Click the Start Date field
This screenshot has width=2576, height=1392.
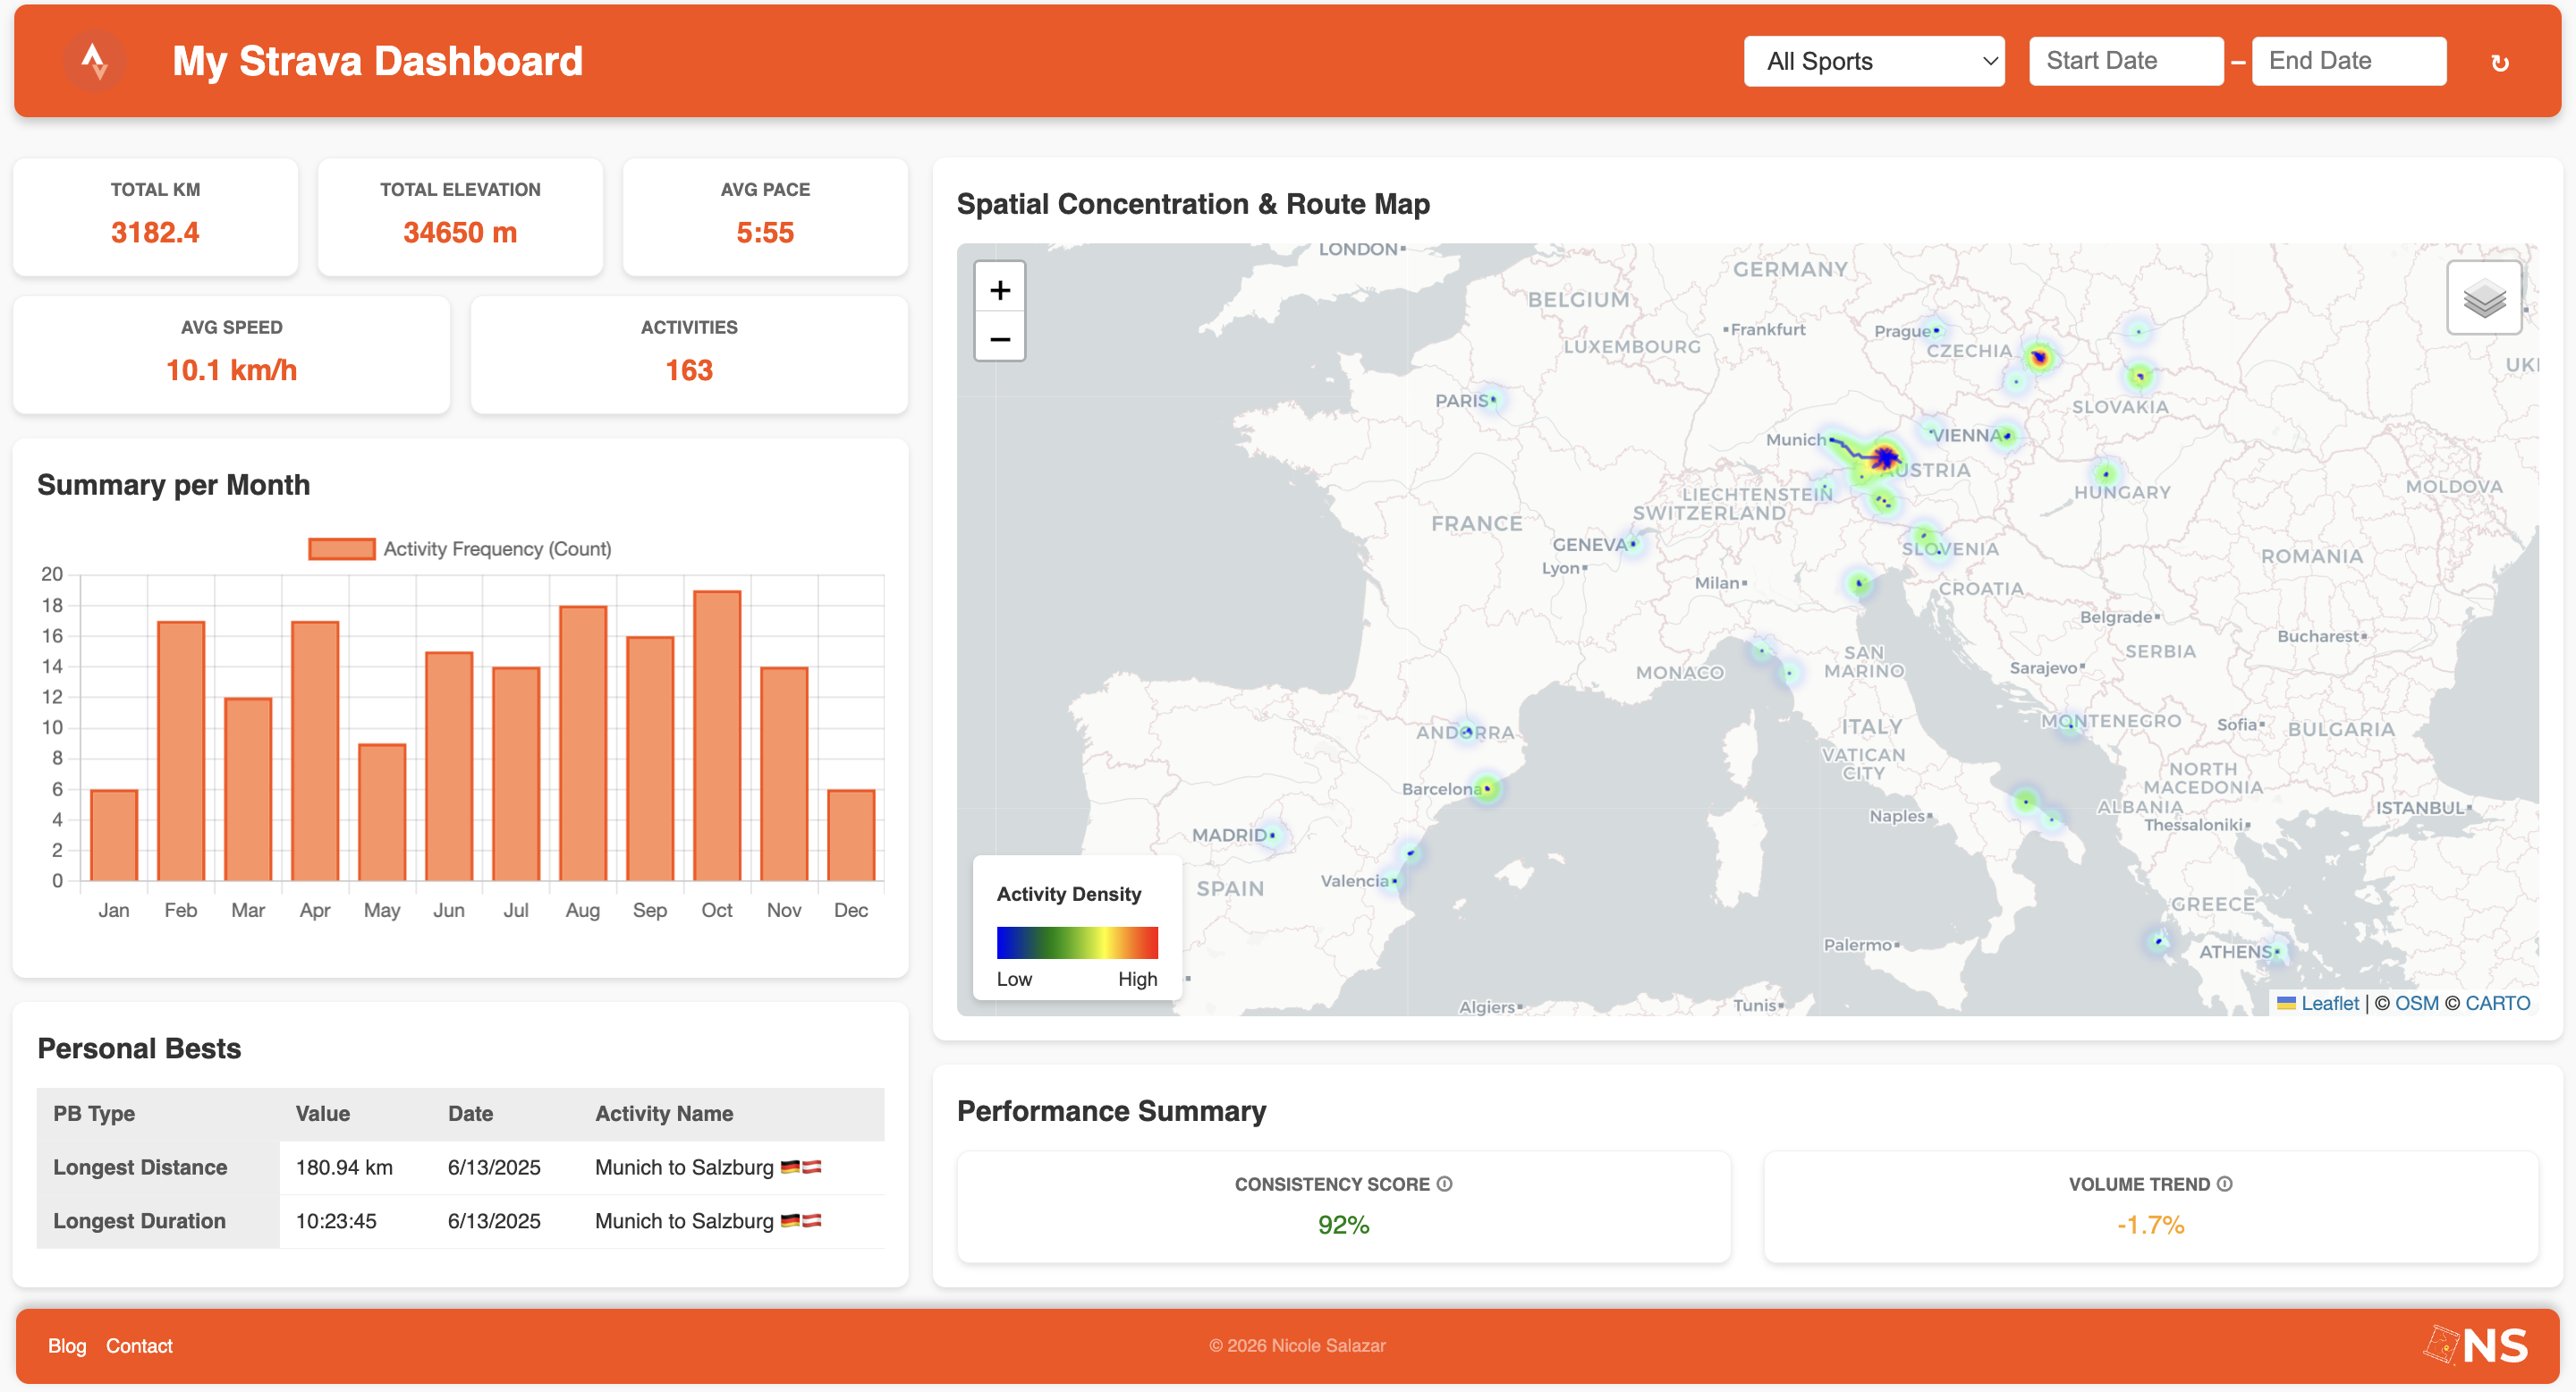[2125, 61]
